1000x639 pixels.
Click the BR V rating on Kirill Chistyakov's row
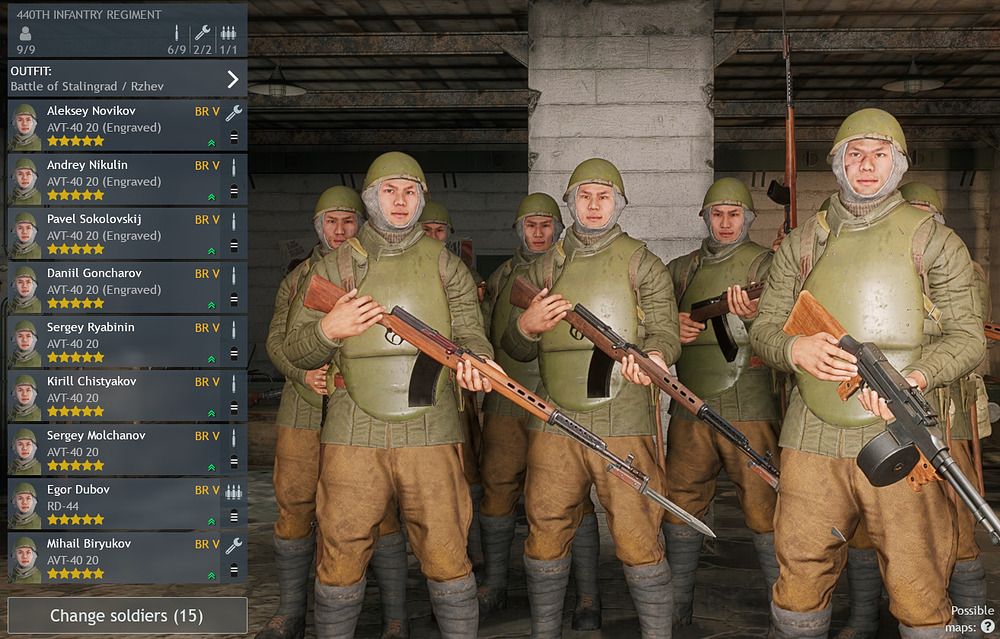(207, 382)
